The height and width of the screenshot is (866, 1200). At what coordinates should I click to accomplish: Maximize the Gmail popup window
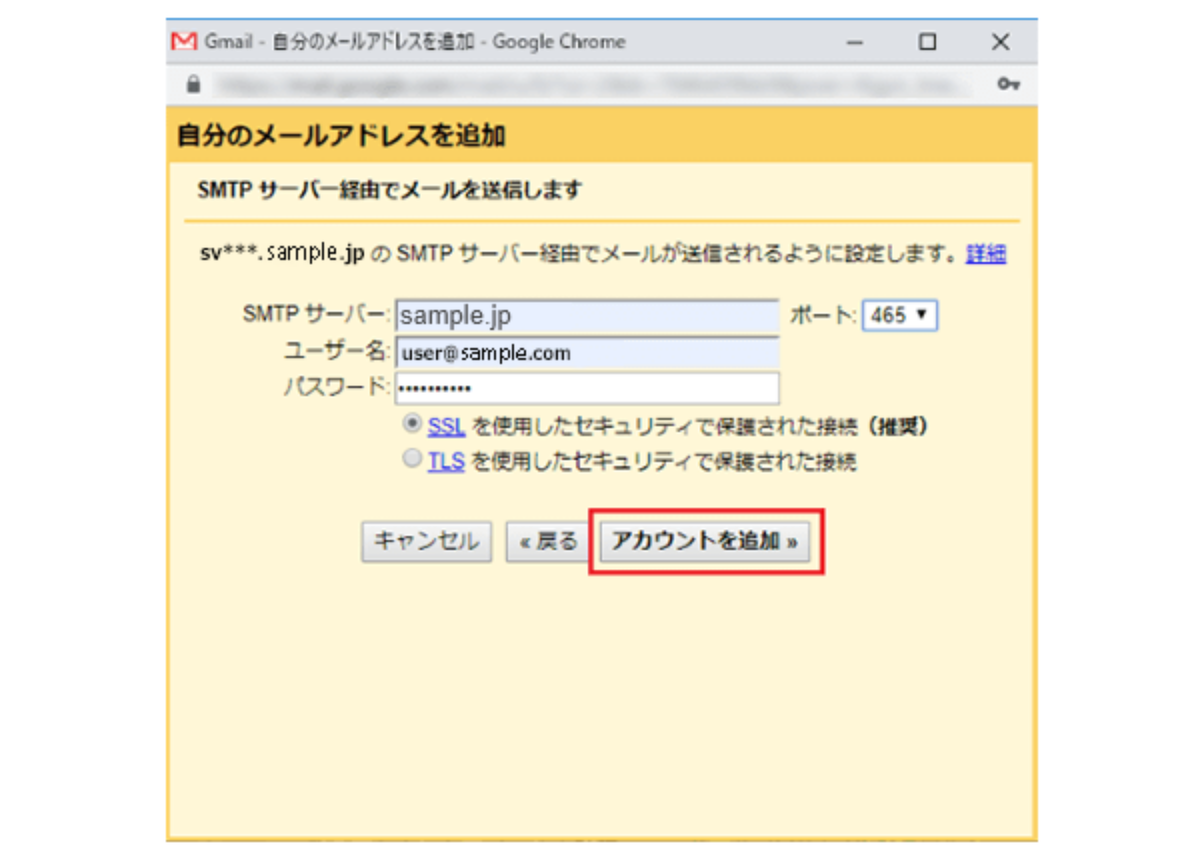[928, 42]
